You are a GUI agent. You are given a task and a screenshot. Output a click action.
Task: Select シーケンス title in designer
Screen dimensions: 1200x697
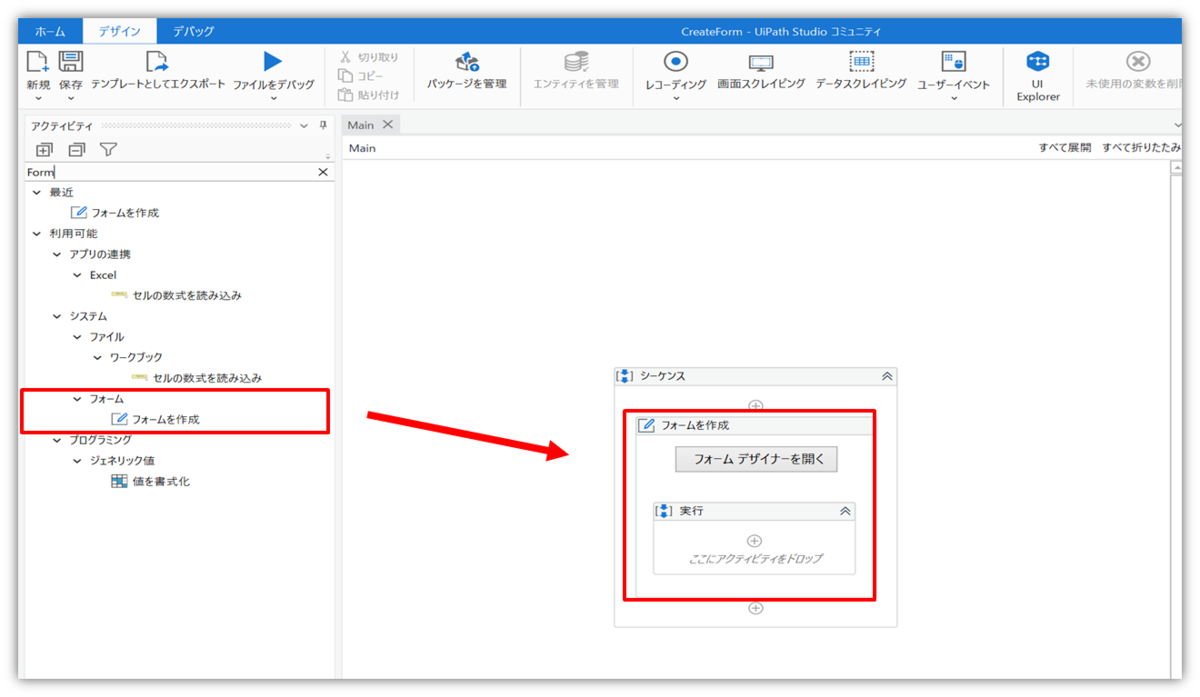[x=662, y=376]
